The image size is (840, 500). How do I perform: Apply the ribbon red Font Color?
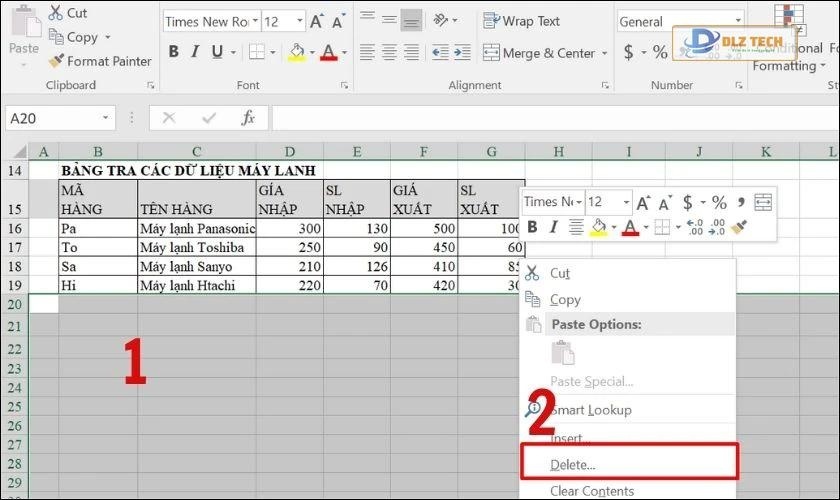pyautogui.click(x=328, y=52)
